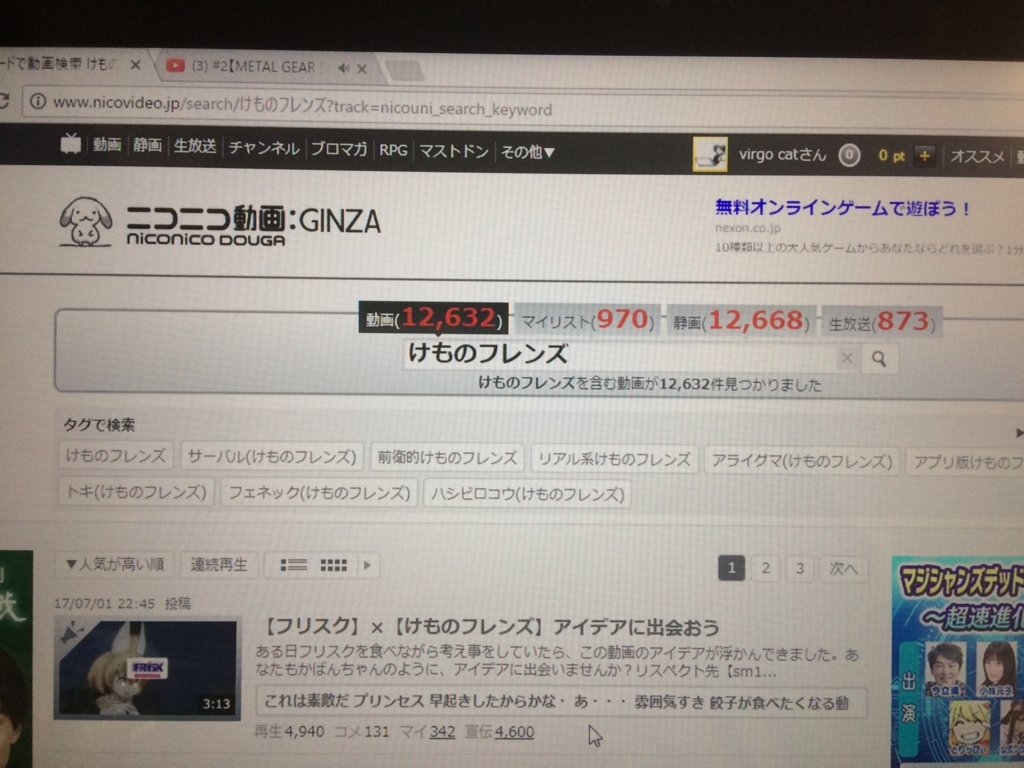This screenshot has width=1024, height=768.
Task: Click the virgo cat username
Action: coord(782,155)
